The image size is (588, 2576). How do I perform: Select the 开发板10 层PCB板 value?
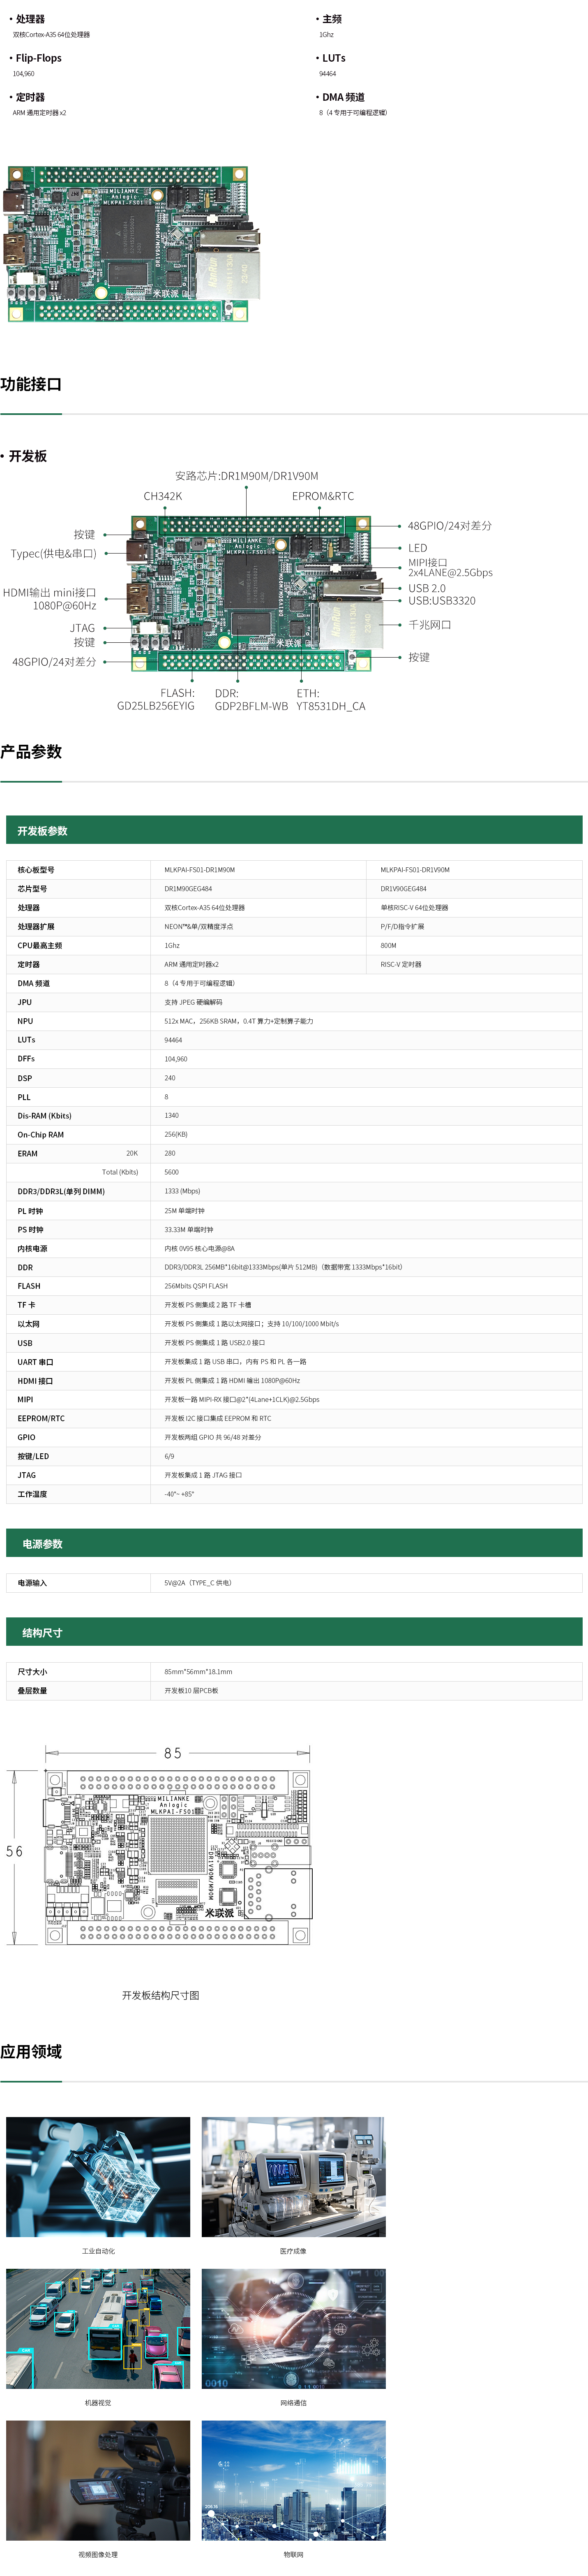(x=191, y=1691)
